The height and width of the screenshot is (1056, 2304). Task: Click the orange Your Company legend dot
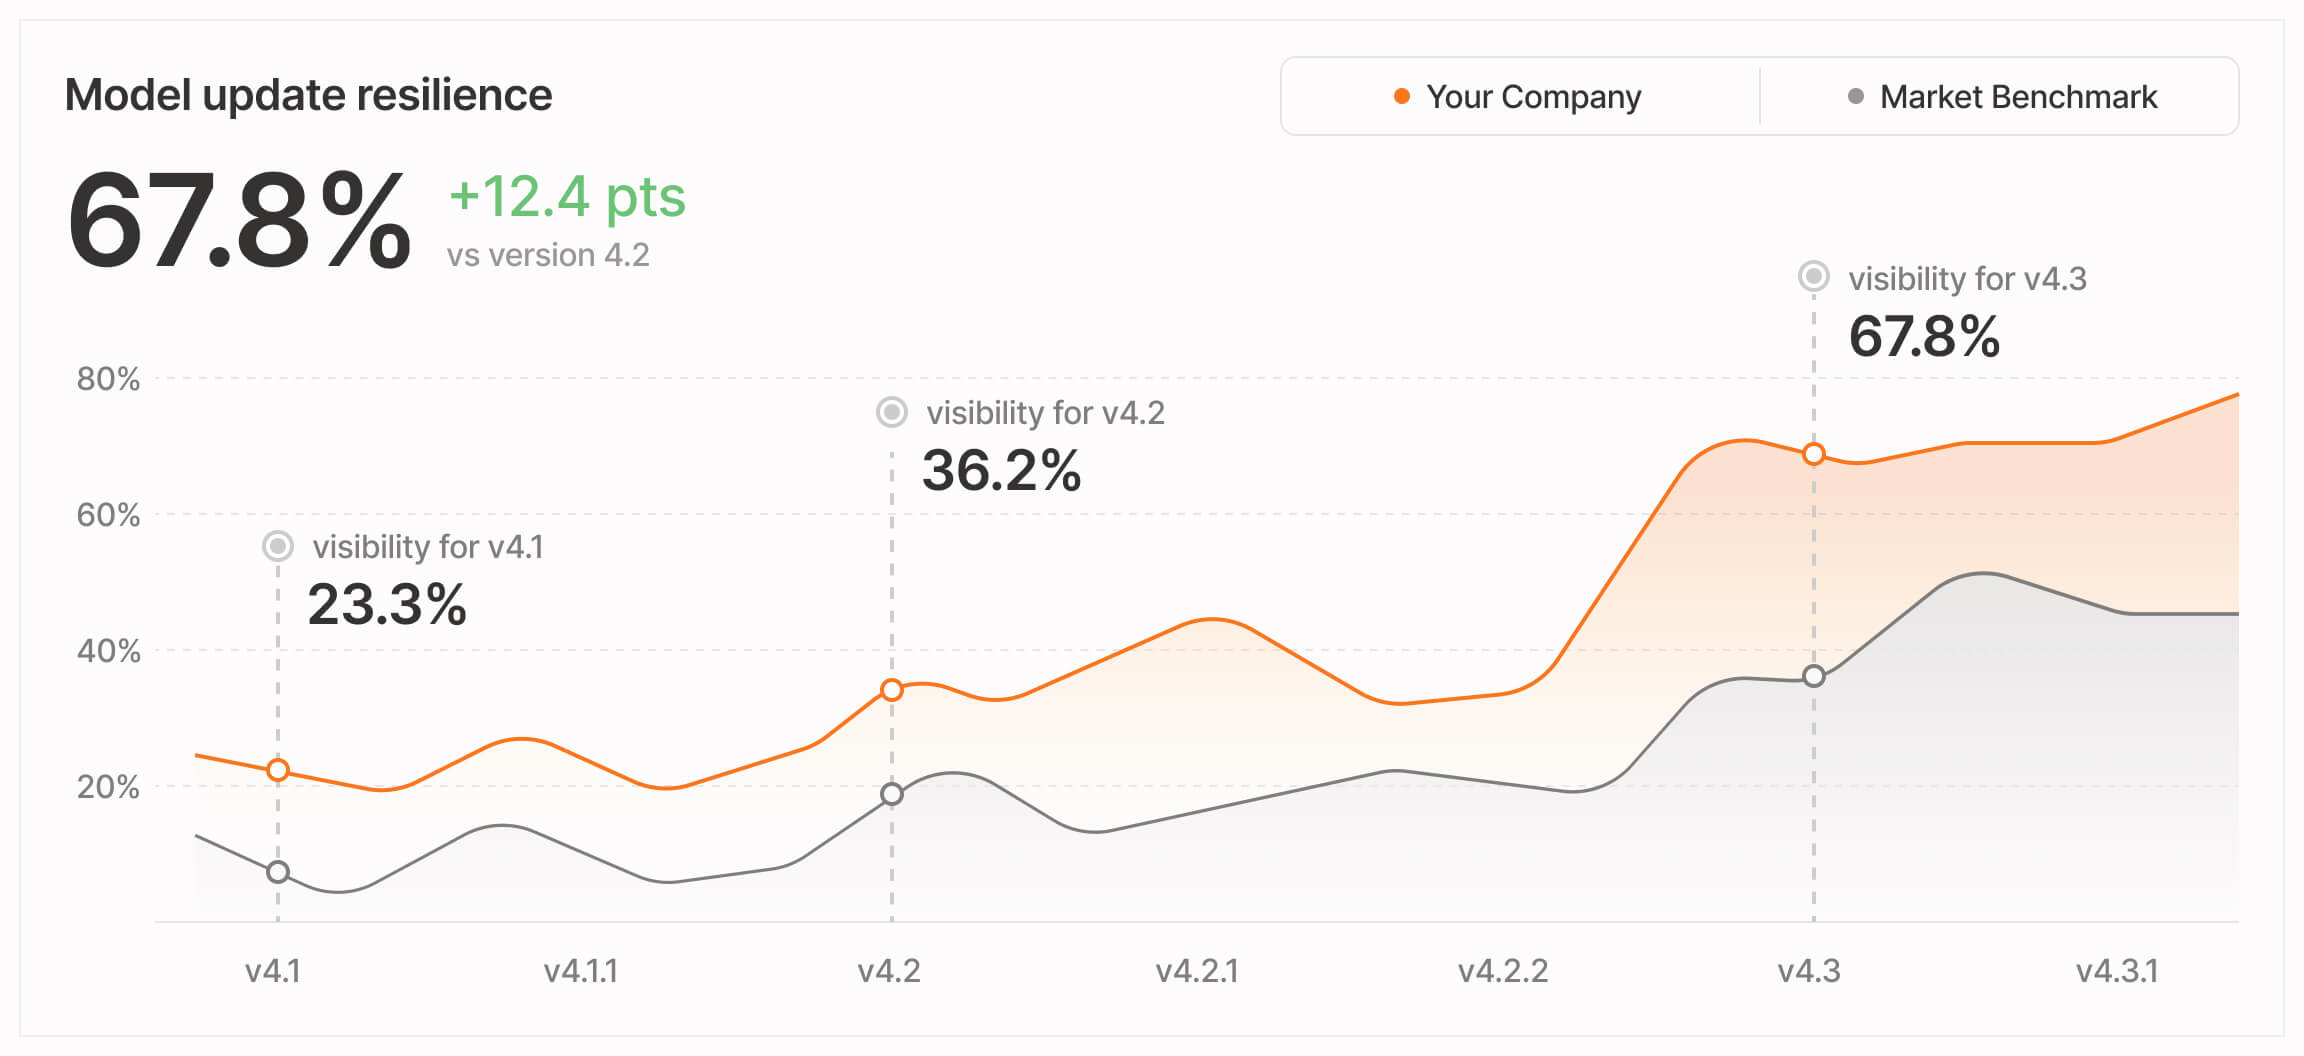pos(1402,97)
